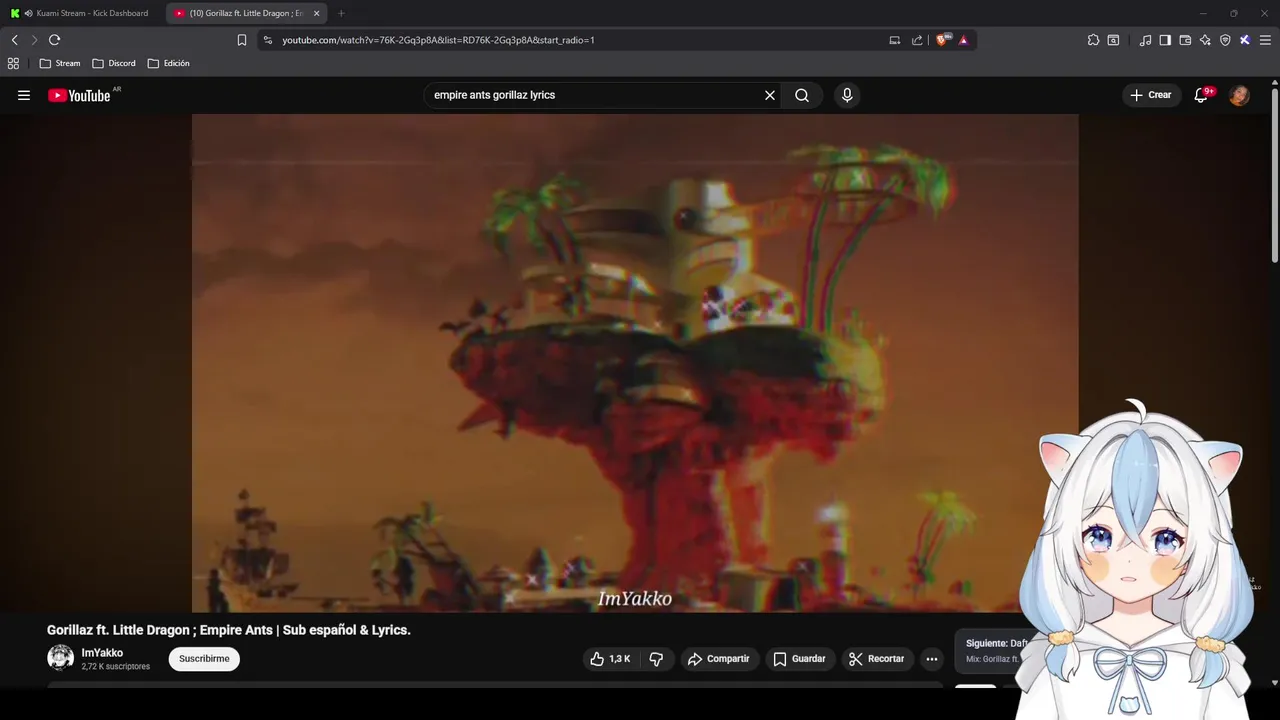The image size is (1280, 720).
Task: Click the blue X extension icon
Action: click(1245, 40)
